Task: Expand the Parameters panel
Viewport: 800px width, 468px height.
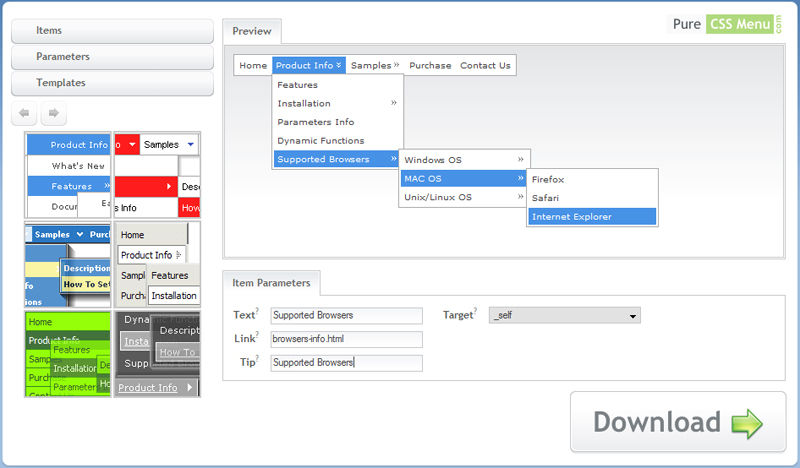Action: point(112,57)
